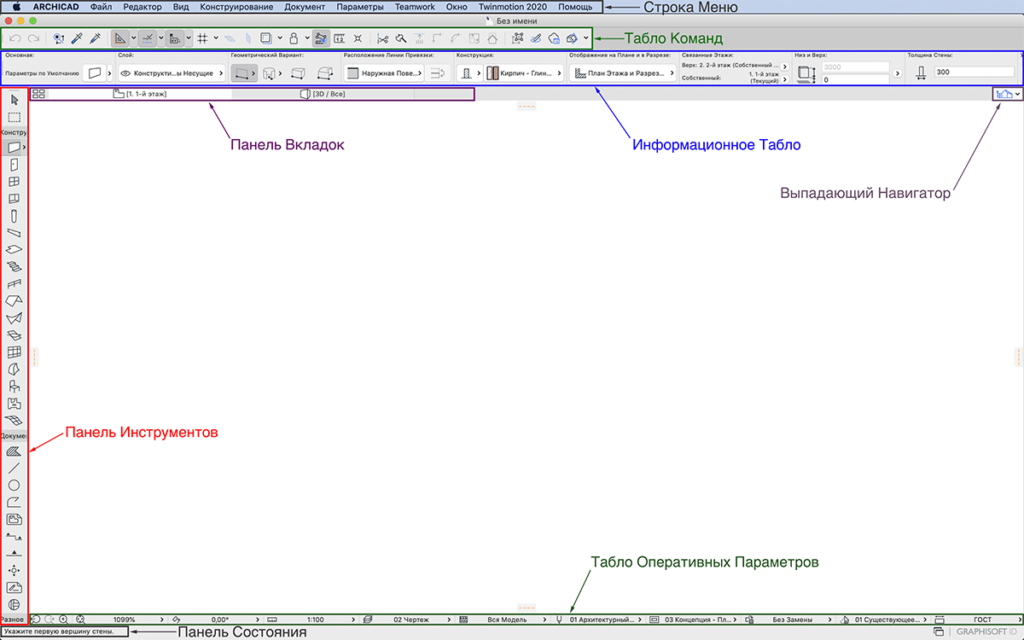Select the Column tool in the toolbox
This screenshot has height=640, width=1024.
[x=14, y=215]
